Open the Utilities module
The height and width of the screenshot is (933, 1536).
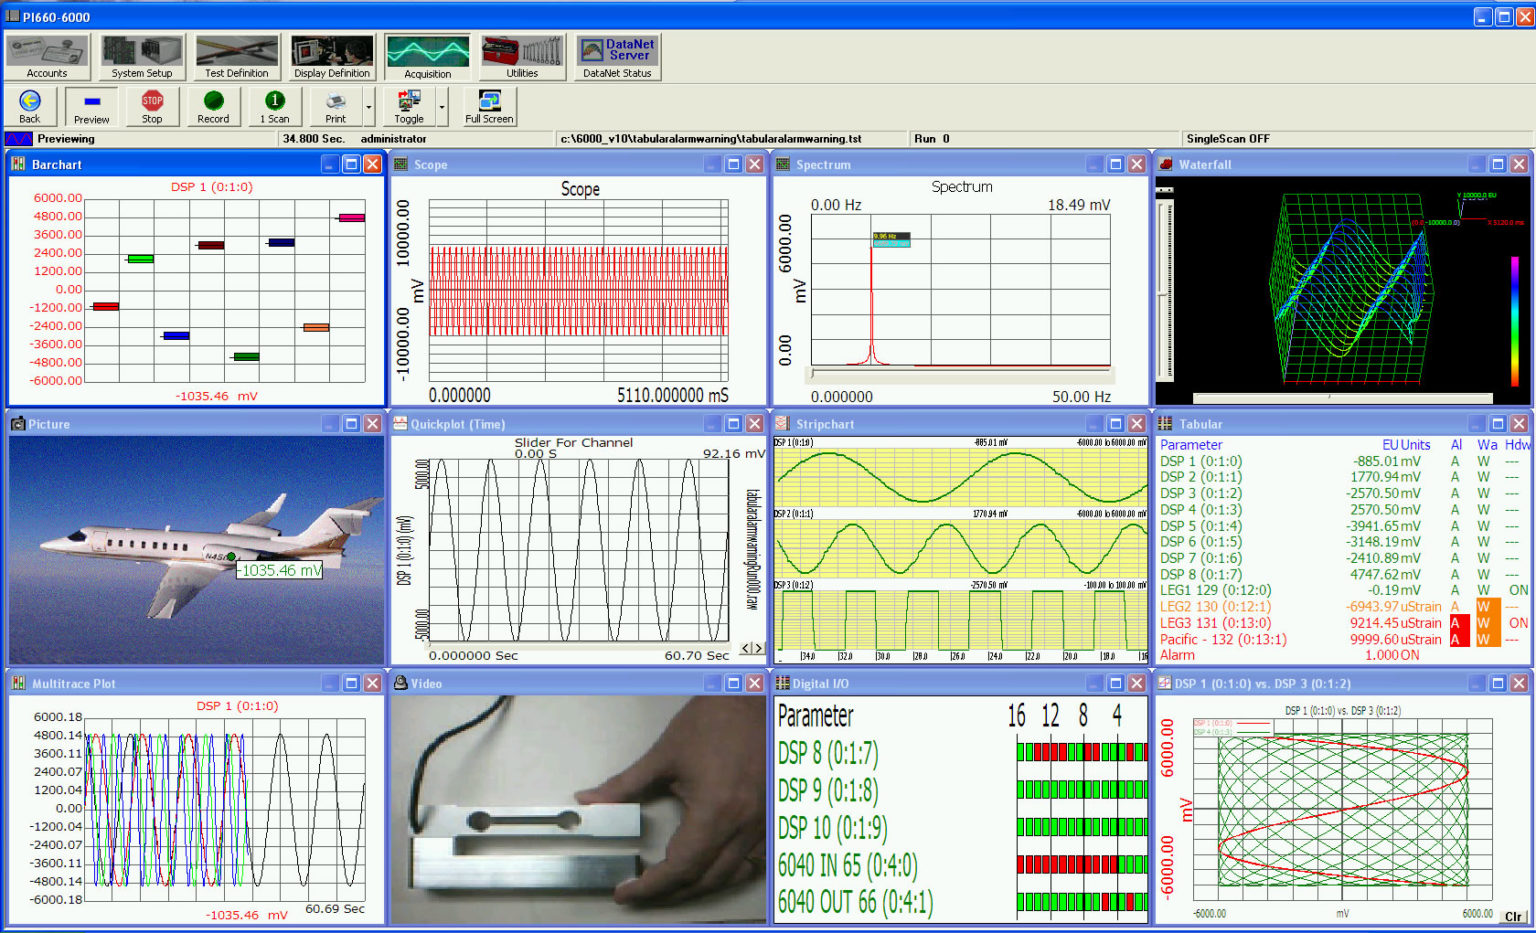click(521, 55)
